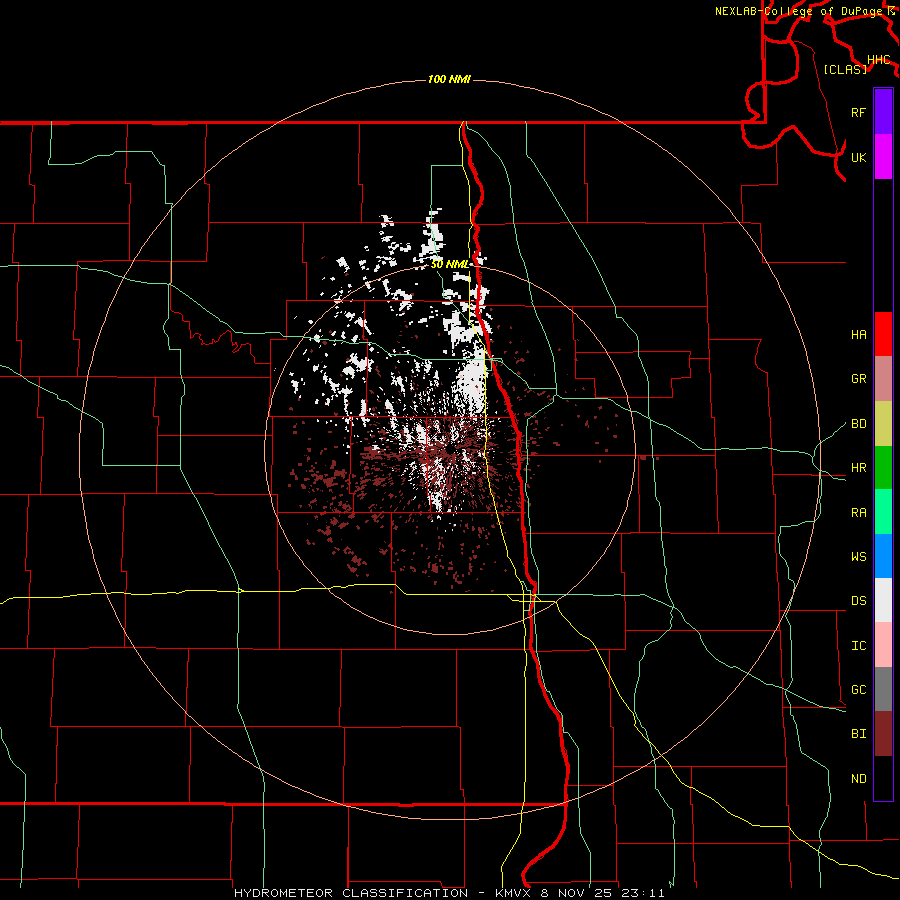Click the 'BD' legend label
Image resolution: width=900 pixels, height=900 pixels.
coord(858,424)
